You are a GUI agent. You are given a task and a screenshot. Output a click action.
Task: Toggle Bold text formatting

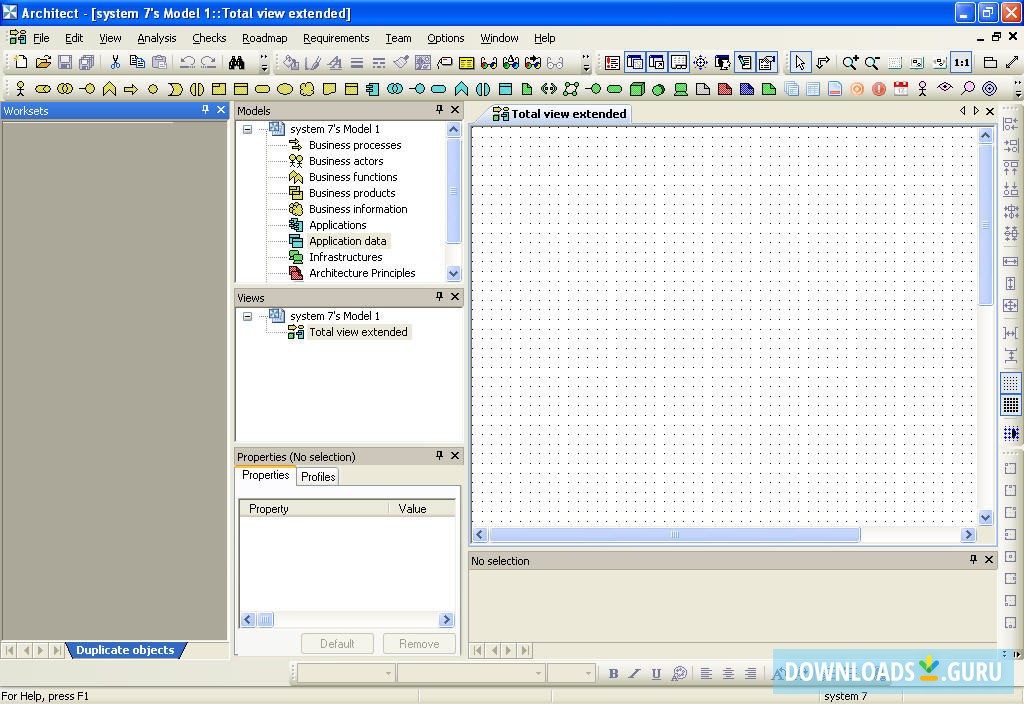(613, 674)
